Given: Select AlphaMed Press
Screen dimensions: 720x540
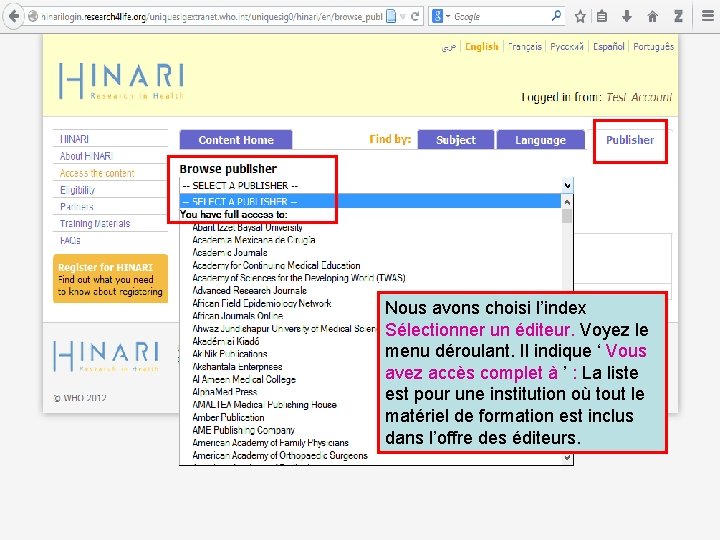Looking at the screenshot, I should [x=225, y=392].
